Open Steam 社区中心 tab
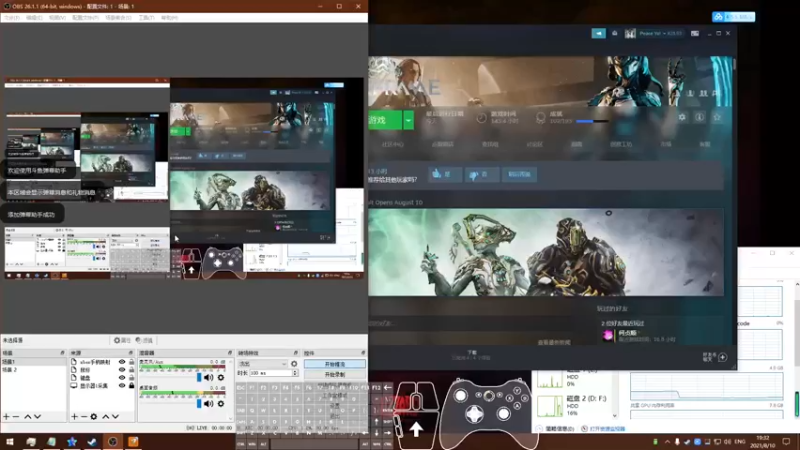Screen dimensions: 800x450 coord(392,144)
